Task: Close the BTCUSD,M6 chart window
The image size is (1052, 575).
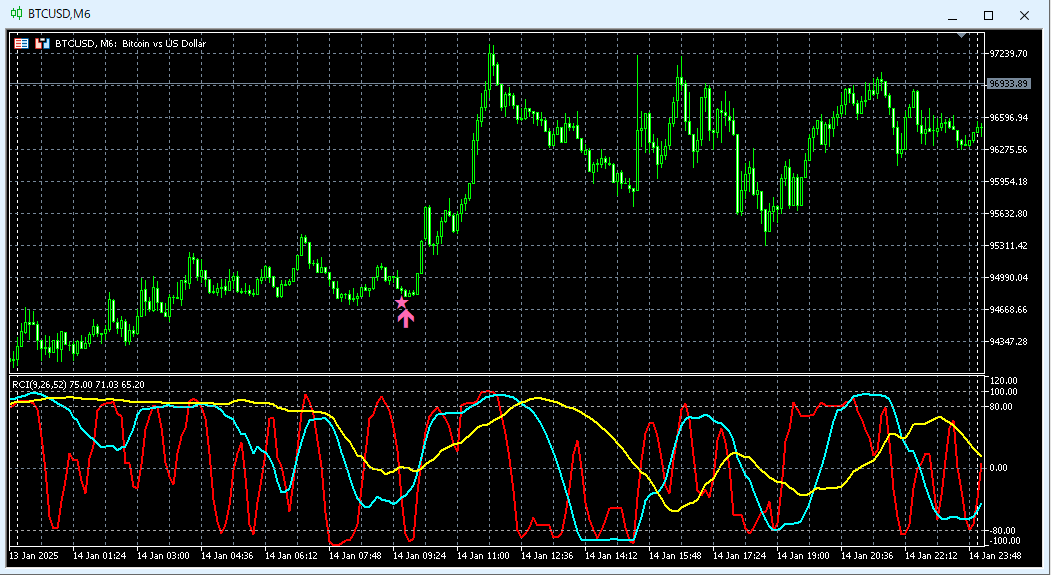Action: point(1024,15)
